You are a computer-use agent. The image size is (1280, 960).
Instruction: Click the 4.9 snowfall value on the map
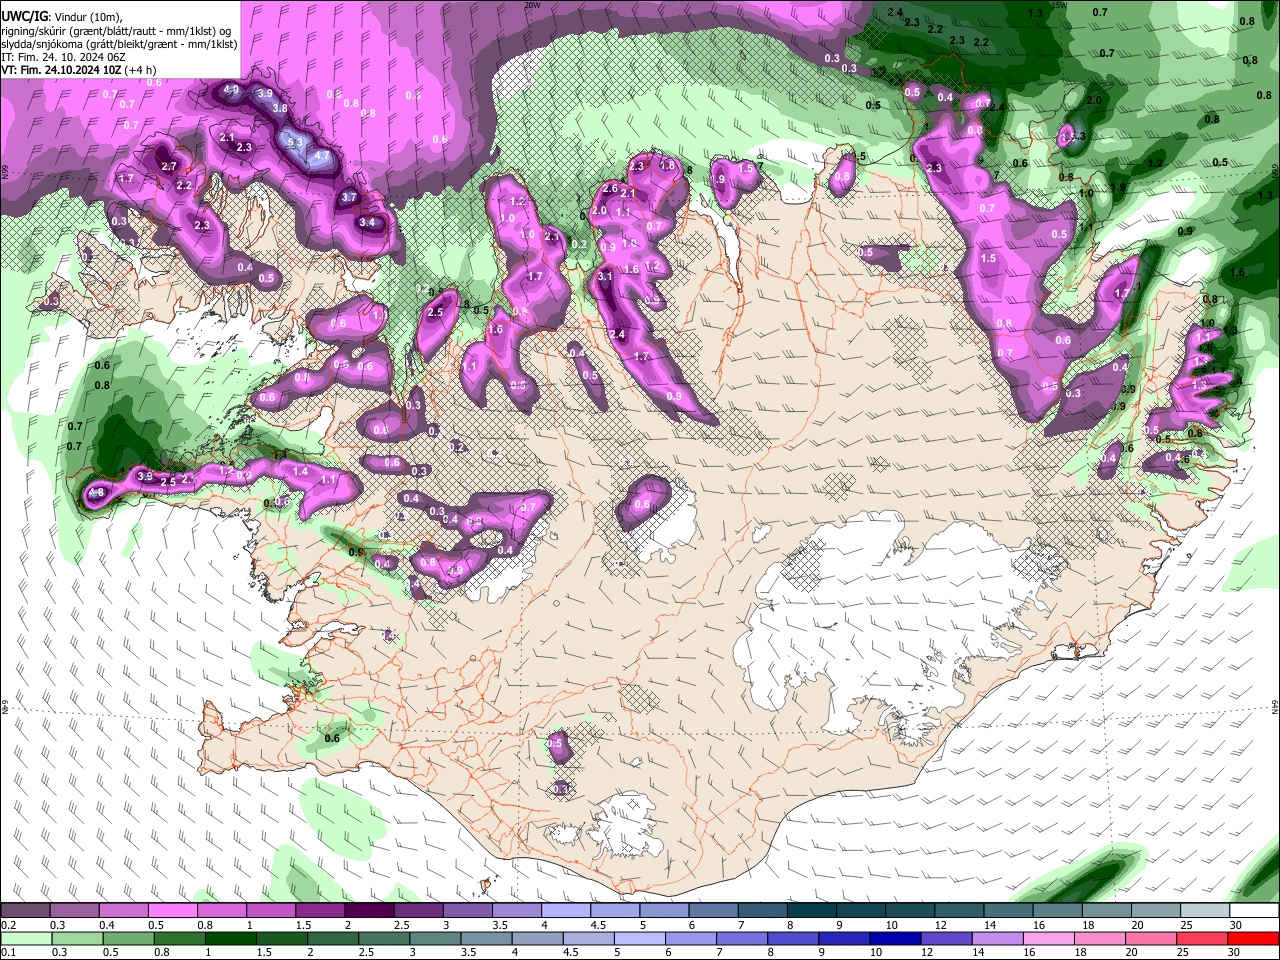coord(232,90)
